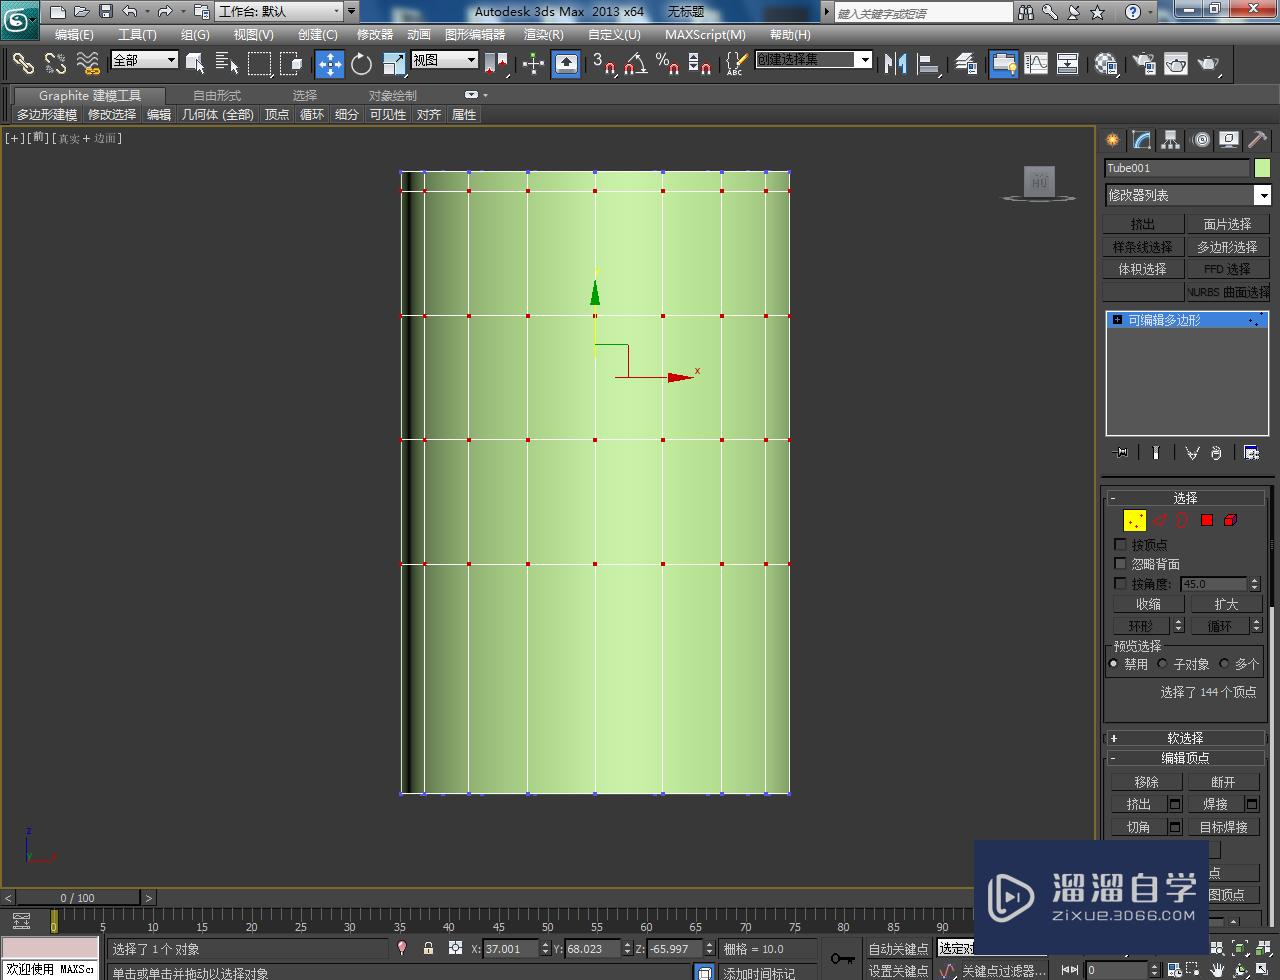
Task: Select the 子对象 preview radio button
Action: 1162,664
